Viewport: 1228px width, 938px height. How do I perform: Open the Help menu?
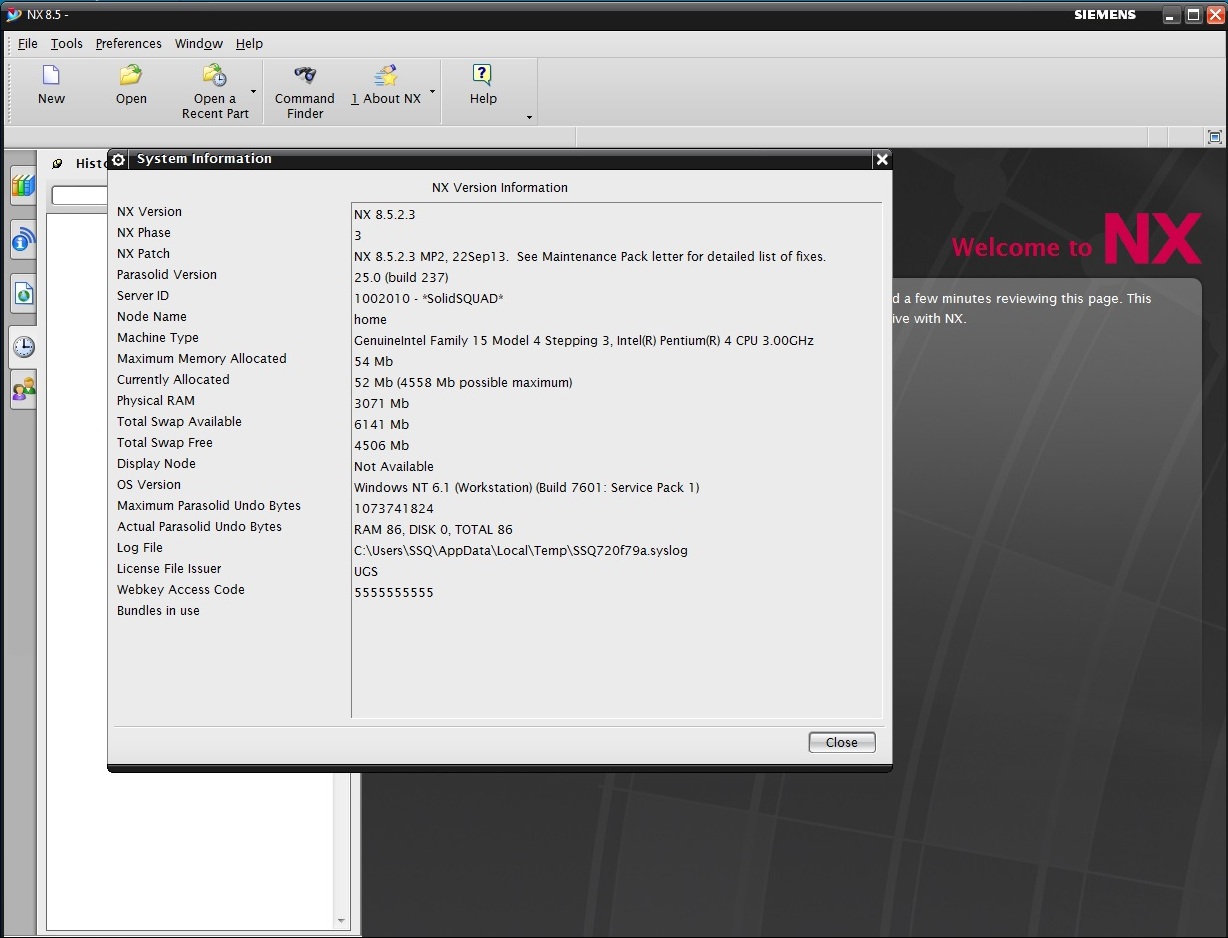pyautogui.click(x=249, y=43)
